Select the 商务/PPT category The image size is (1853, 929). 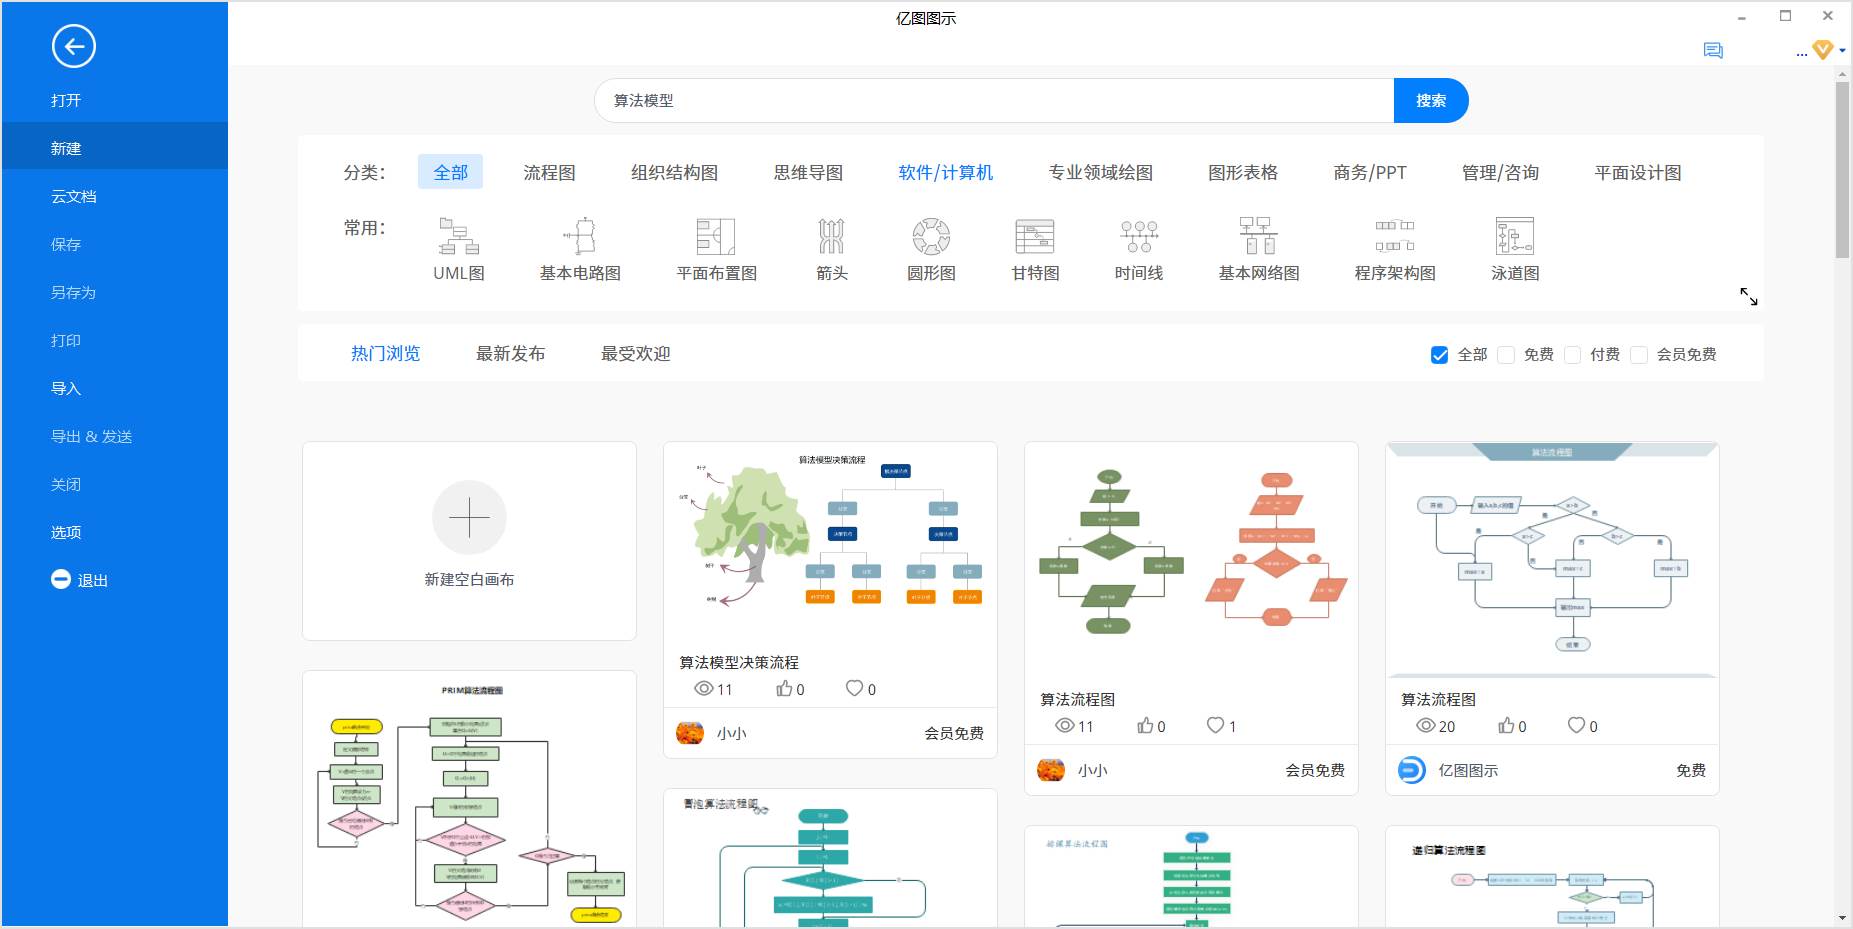click(x=1370, y=172)
